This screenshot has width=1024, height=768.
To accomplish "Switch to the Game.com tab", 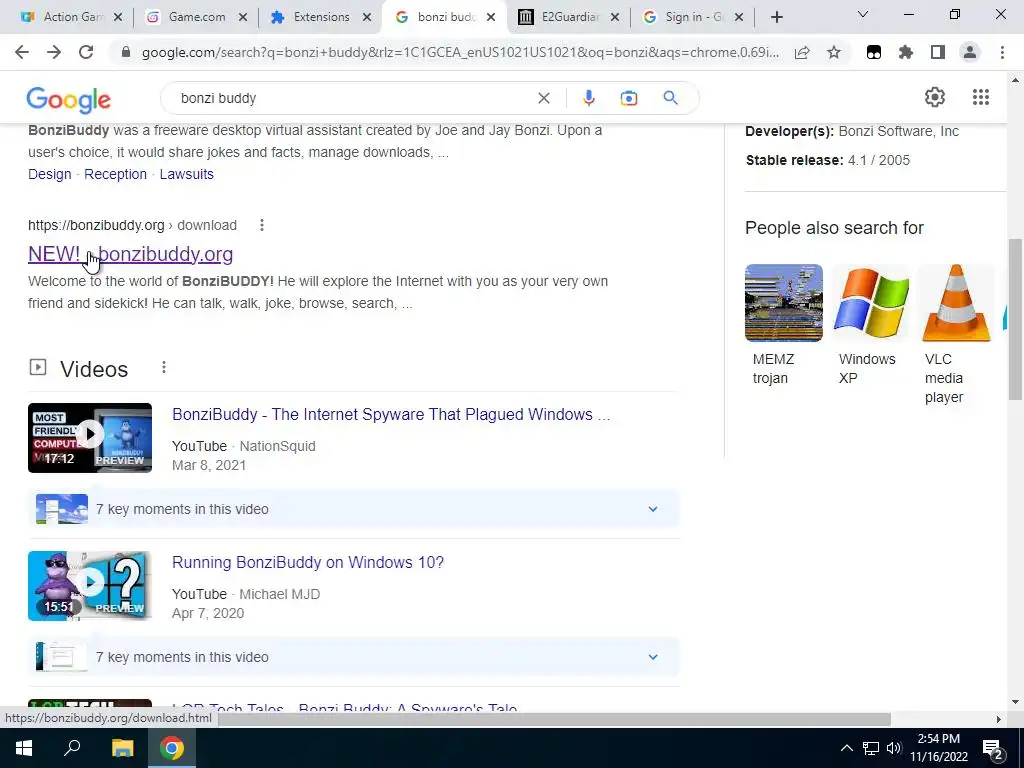I will [189, 17].
